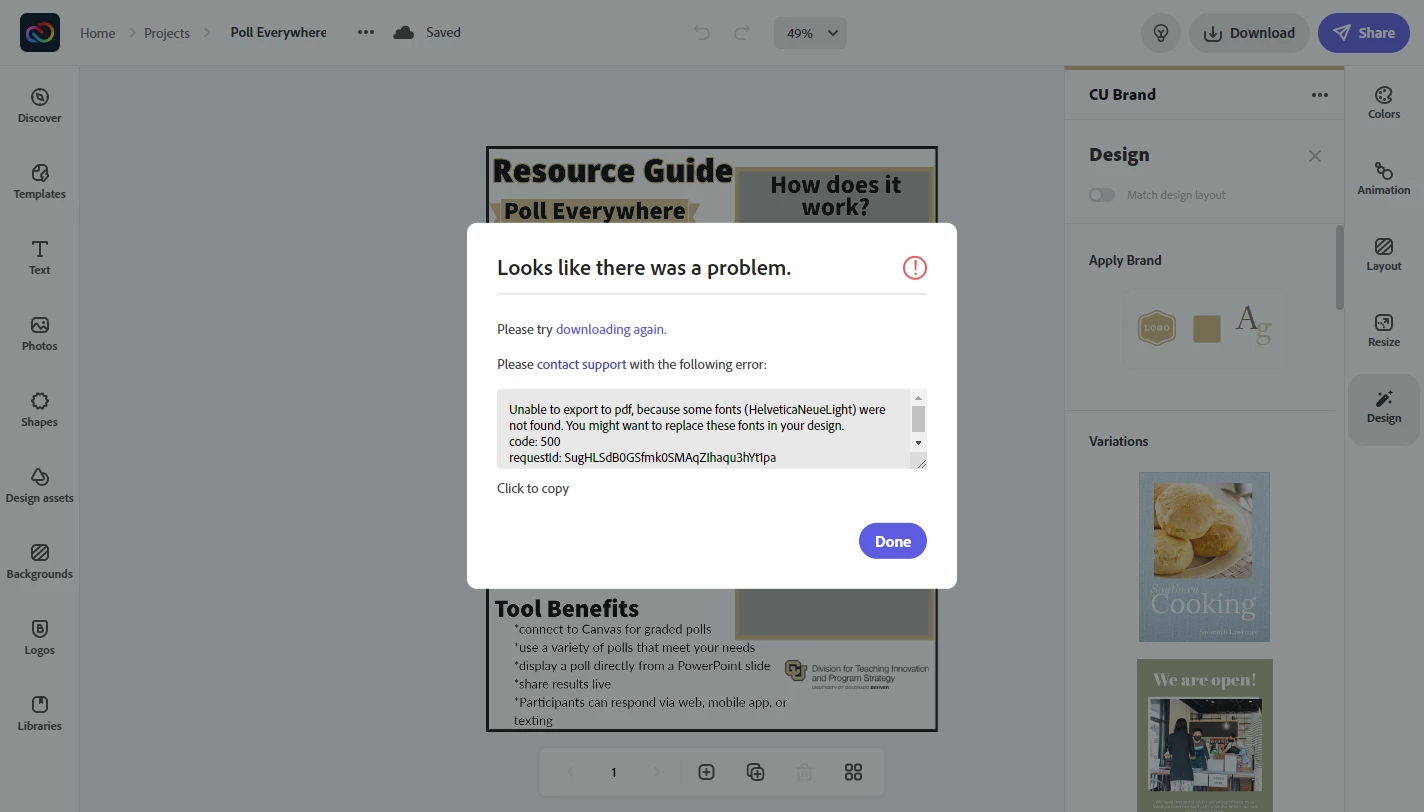
Task: Click the Download button
Action: tap(1249, 33)
